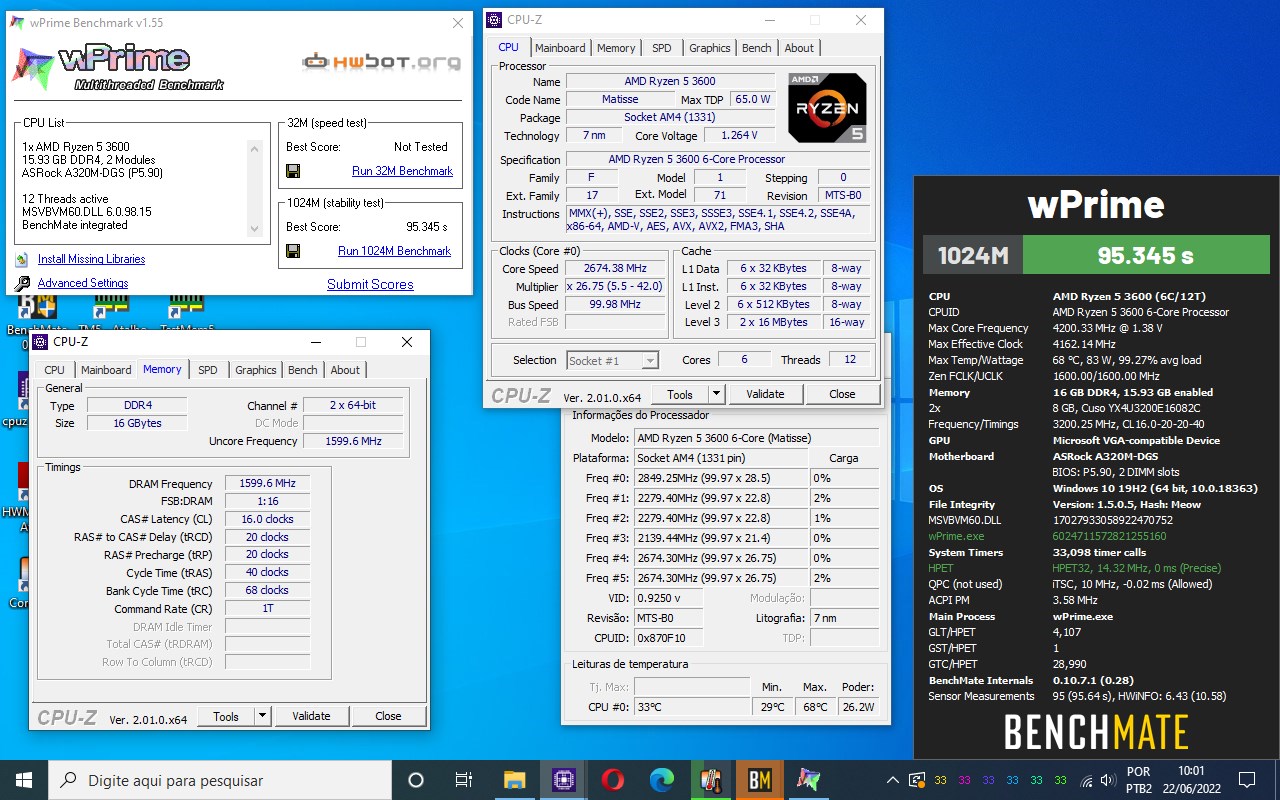Click the taskbar clock showing 10:01
Screen dimensions: 1280x800
pyautogui.click(x=1192, y=780)
